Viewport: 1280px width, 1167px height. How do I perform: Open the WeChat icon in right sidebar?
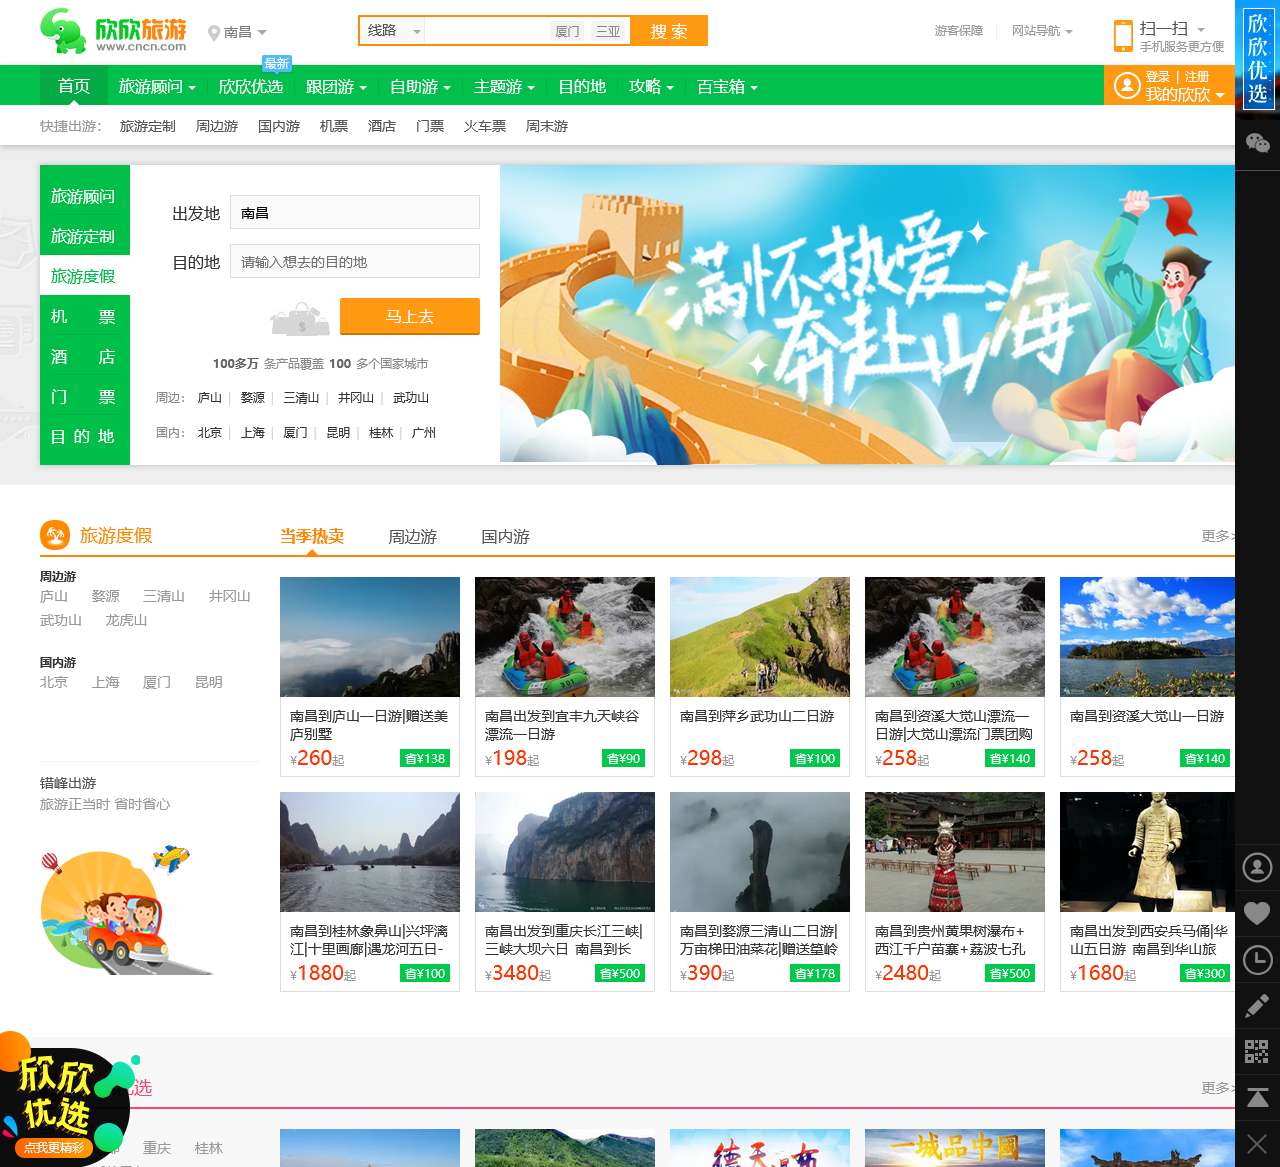[x=1257, y=143]
